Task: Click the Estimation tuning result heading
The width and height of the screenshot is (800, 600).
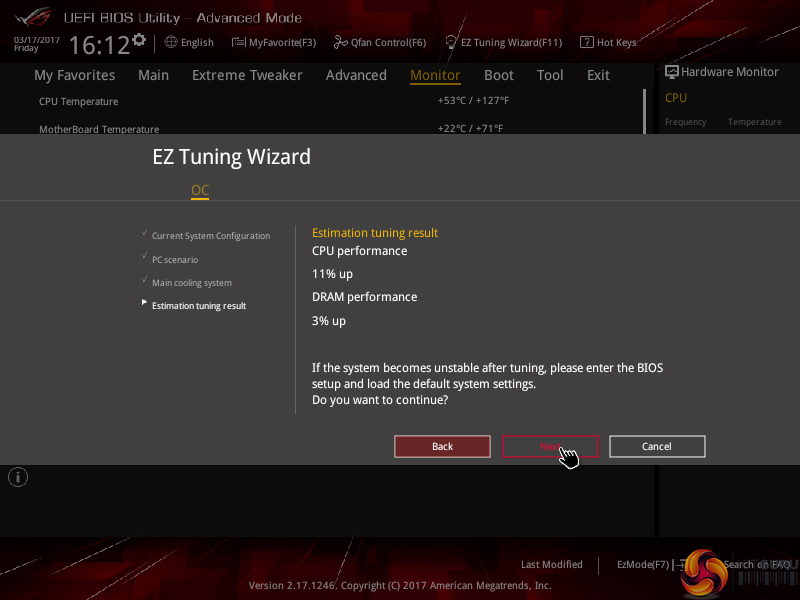Action: tap(374, 233)
